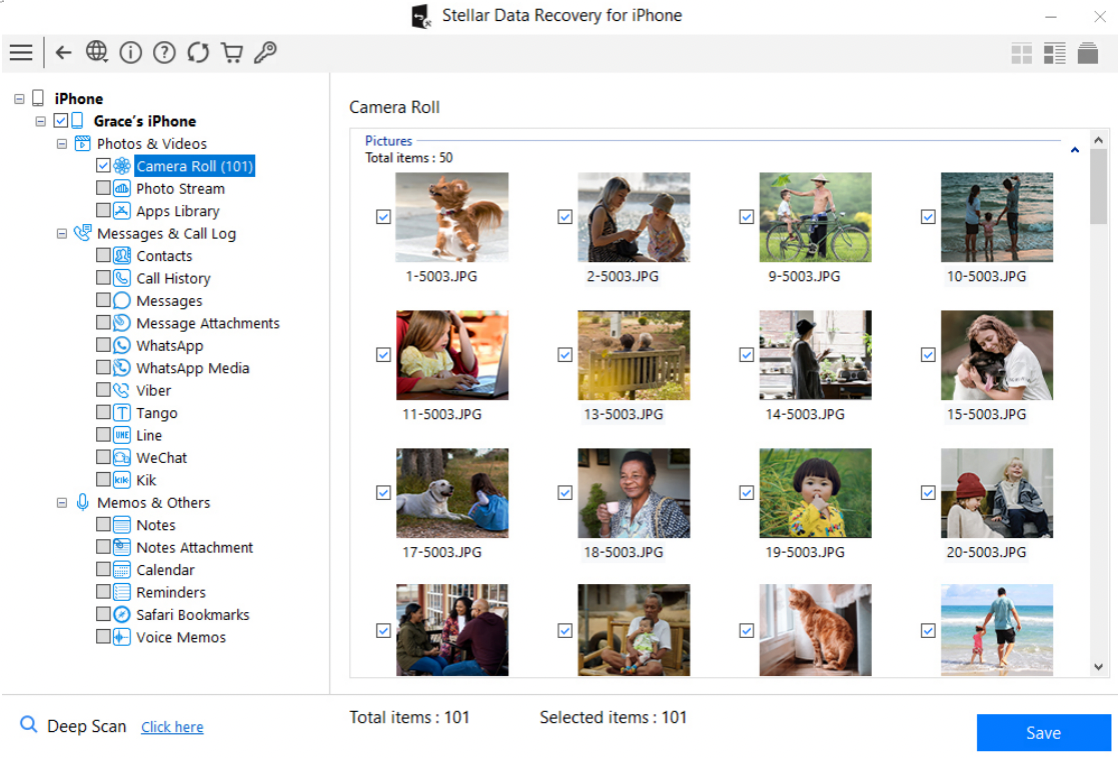
Task: Open the globe language icon
Action: [x=97, y=53]
